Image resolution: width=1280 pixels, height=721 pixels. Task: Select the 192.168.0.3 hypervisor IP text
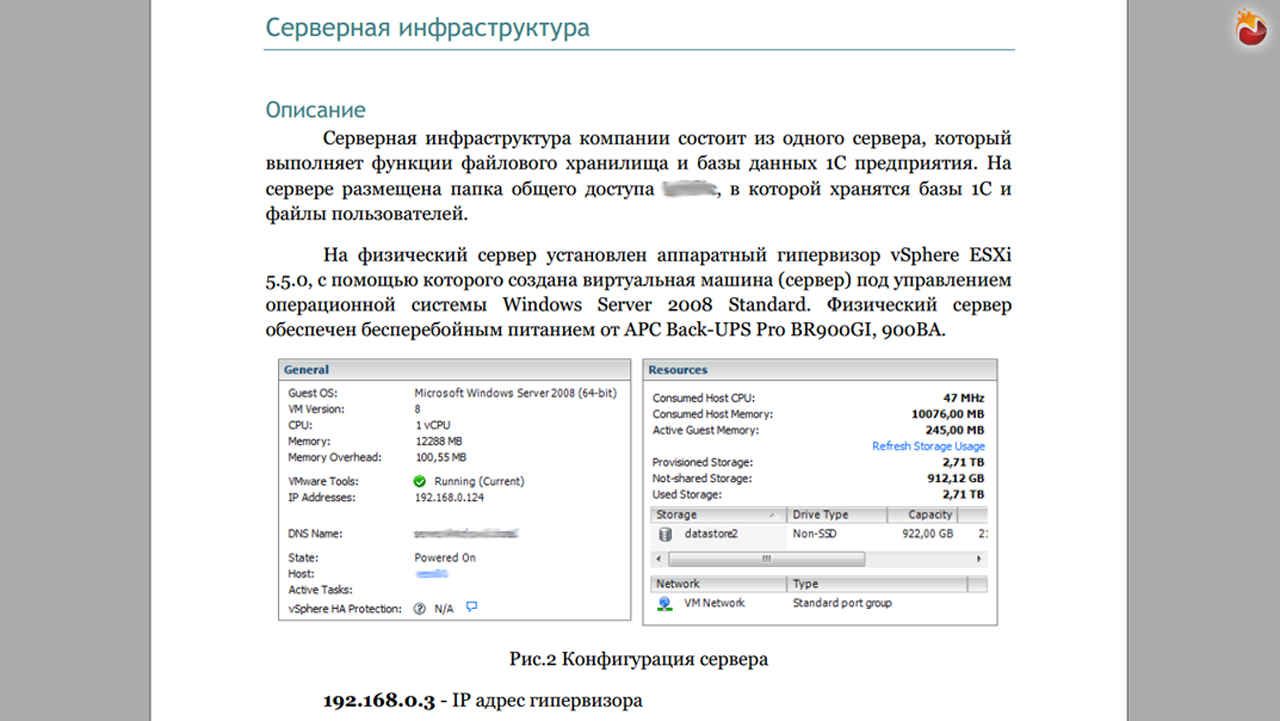coord(379,701)
